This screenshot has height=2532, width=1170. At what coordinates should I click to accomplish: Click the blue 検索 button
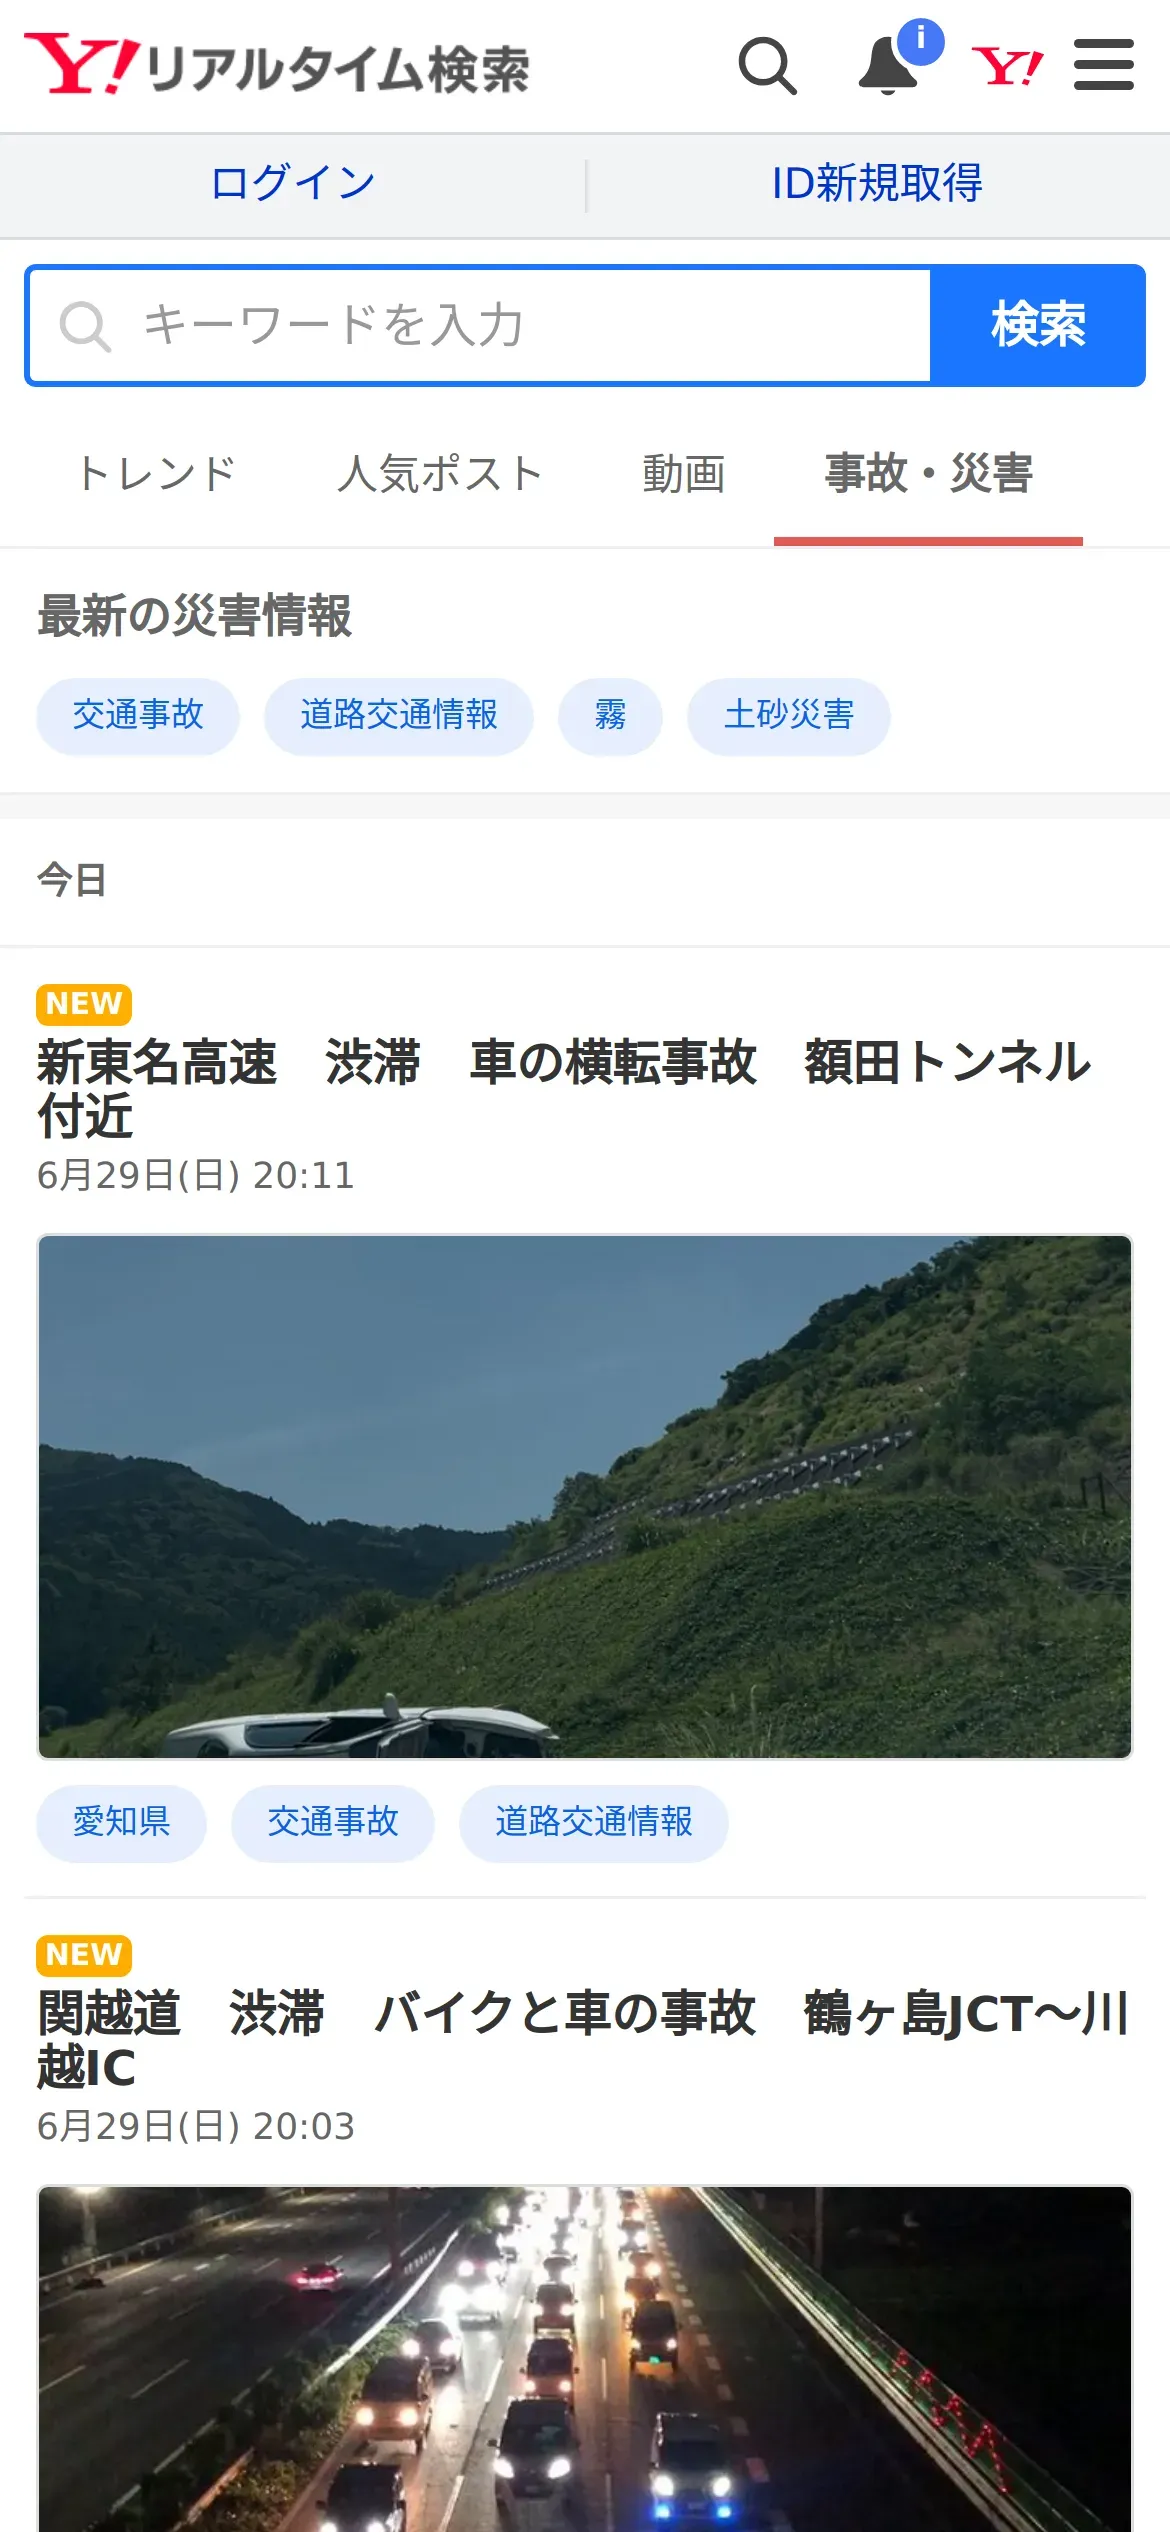1038,325
